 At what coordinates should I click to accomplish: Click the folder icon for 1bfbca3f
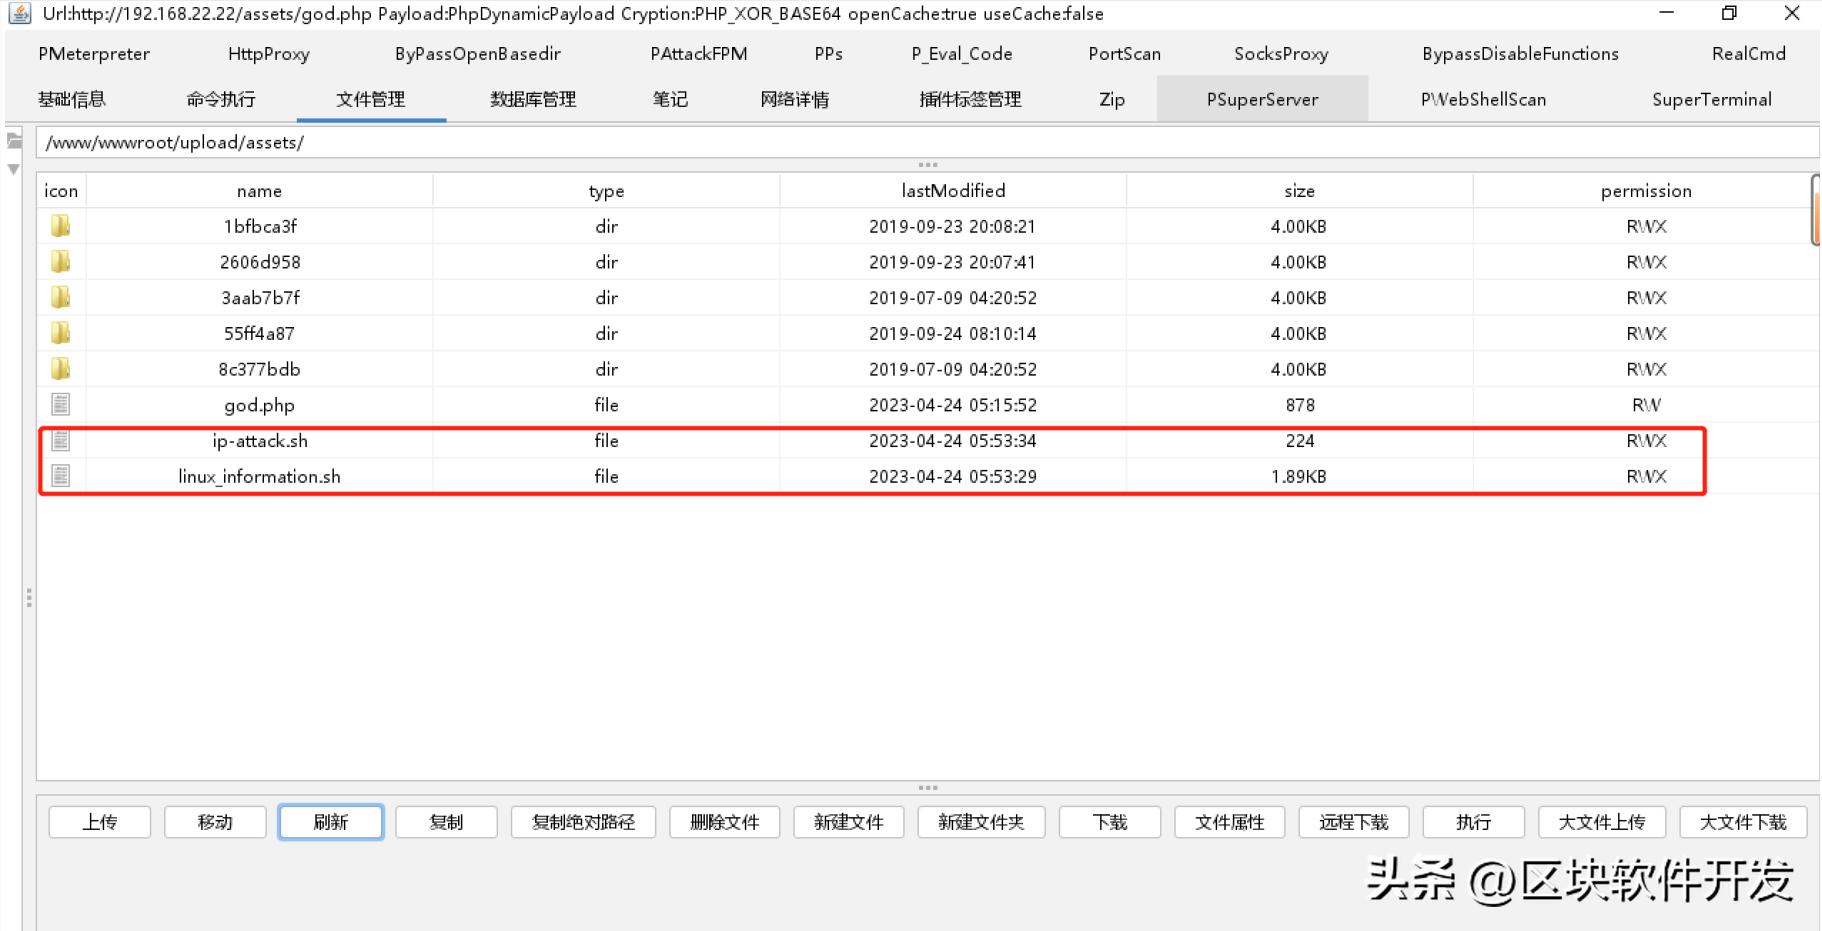pyautogui.click(x=61, y=226)
